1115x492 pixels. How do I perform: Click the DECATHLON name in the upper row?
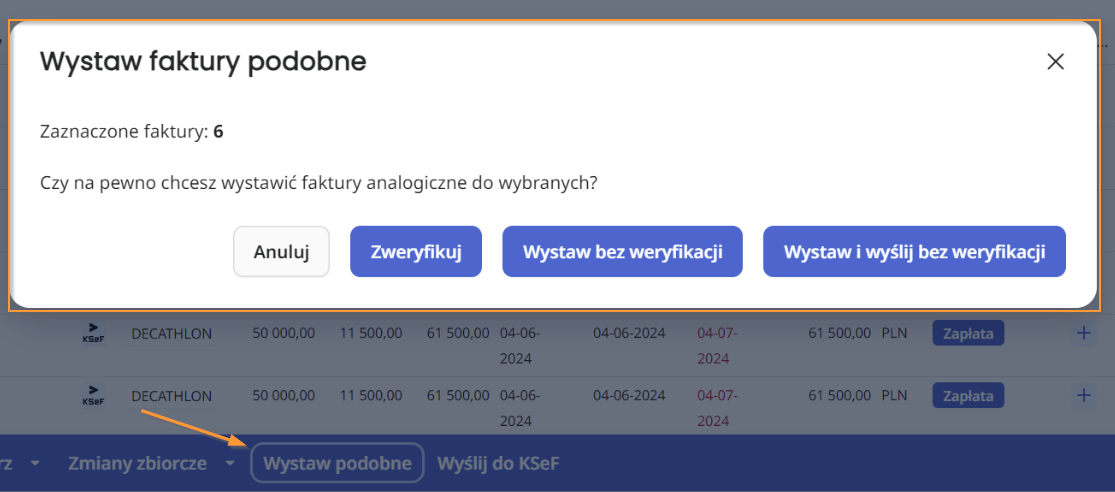click(171, 333)
